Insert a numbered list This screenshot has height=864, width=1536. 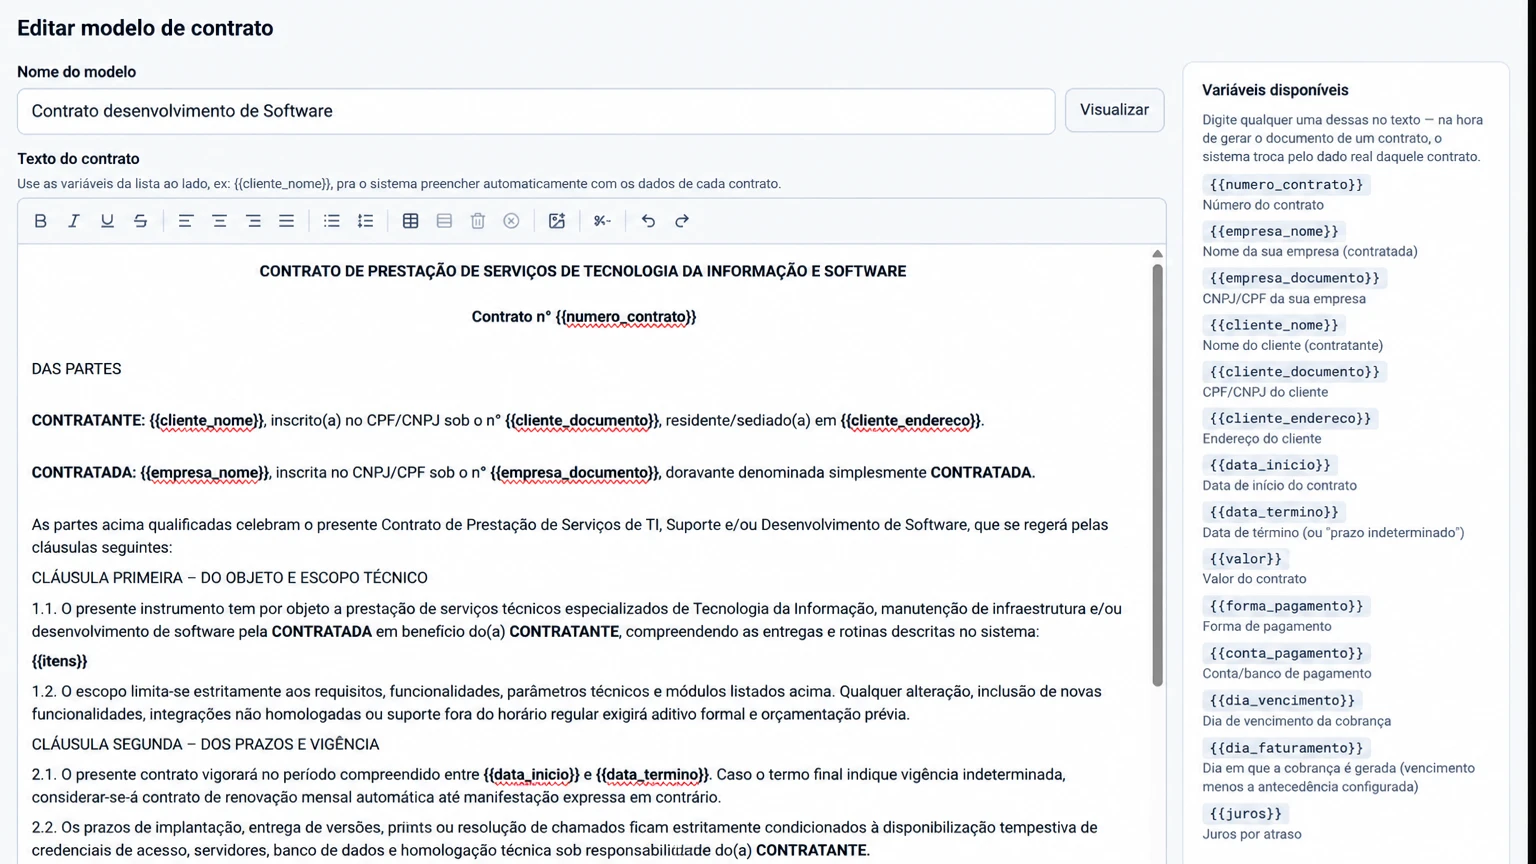[x=365, y=221]
